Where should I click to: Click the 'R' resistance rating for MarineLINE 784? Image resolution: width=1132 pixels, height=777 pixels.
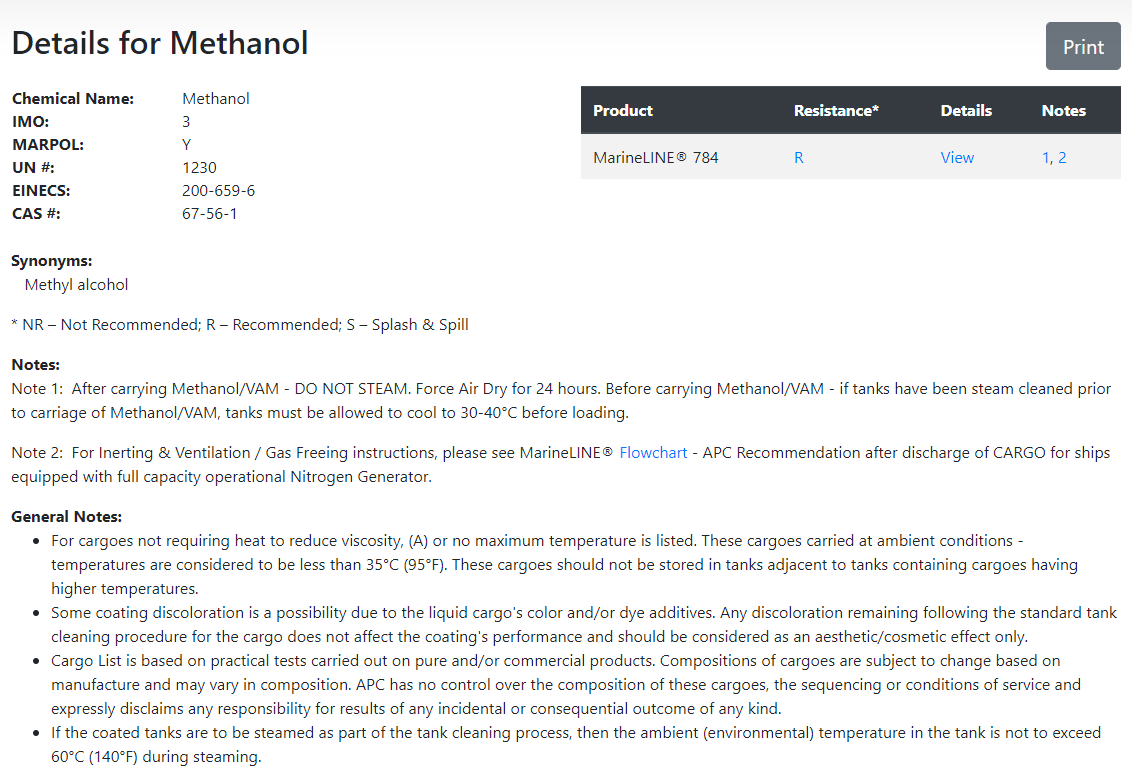[798, 157]
